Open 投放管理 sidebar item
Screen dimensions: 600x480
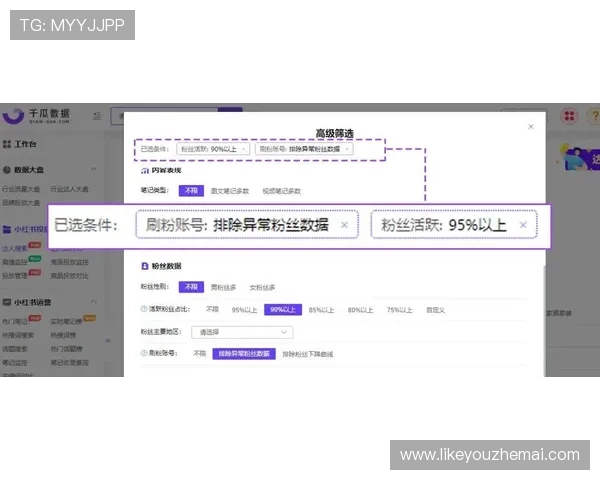click(15, 276)
